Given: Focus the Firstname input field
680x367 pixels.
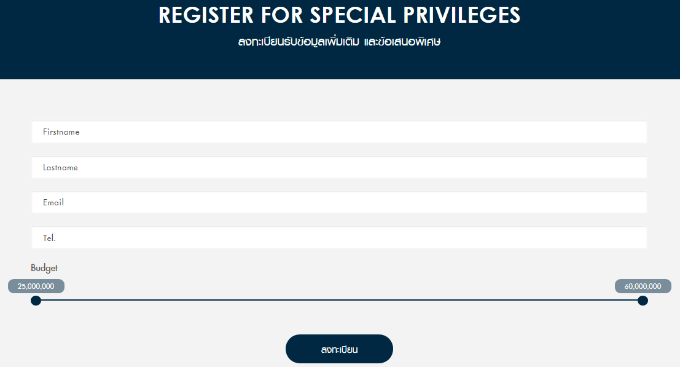Looking at the screenshot, I should click(339, 132).
